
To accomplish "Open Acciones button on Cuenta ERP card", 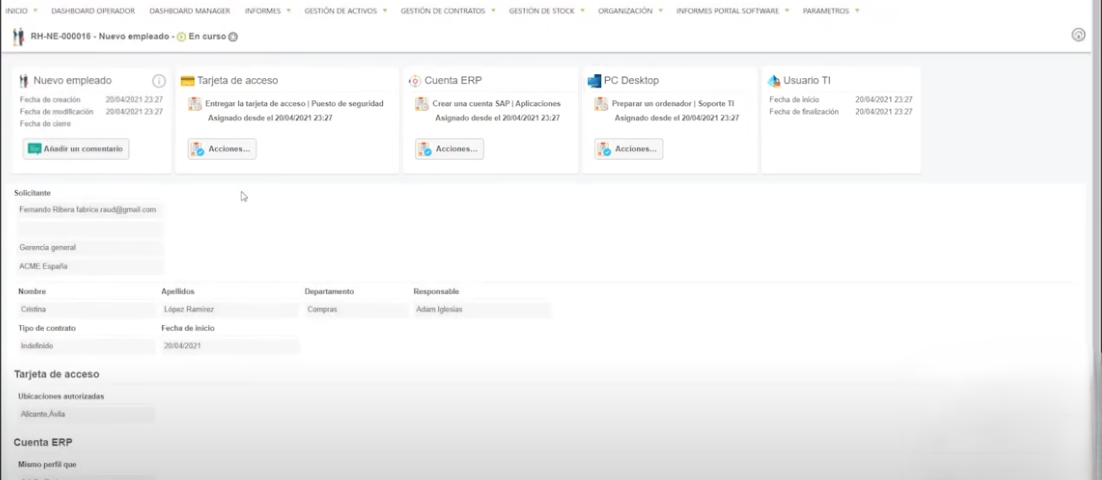I will pos(449,149).
